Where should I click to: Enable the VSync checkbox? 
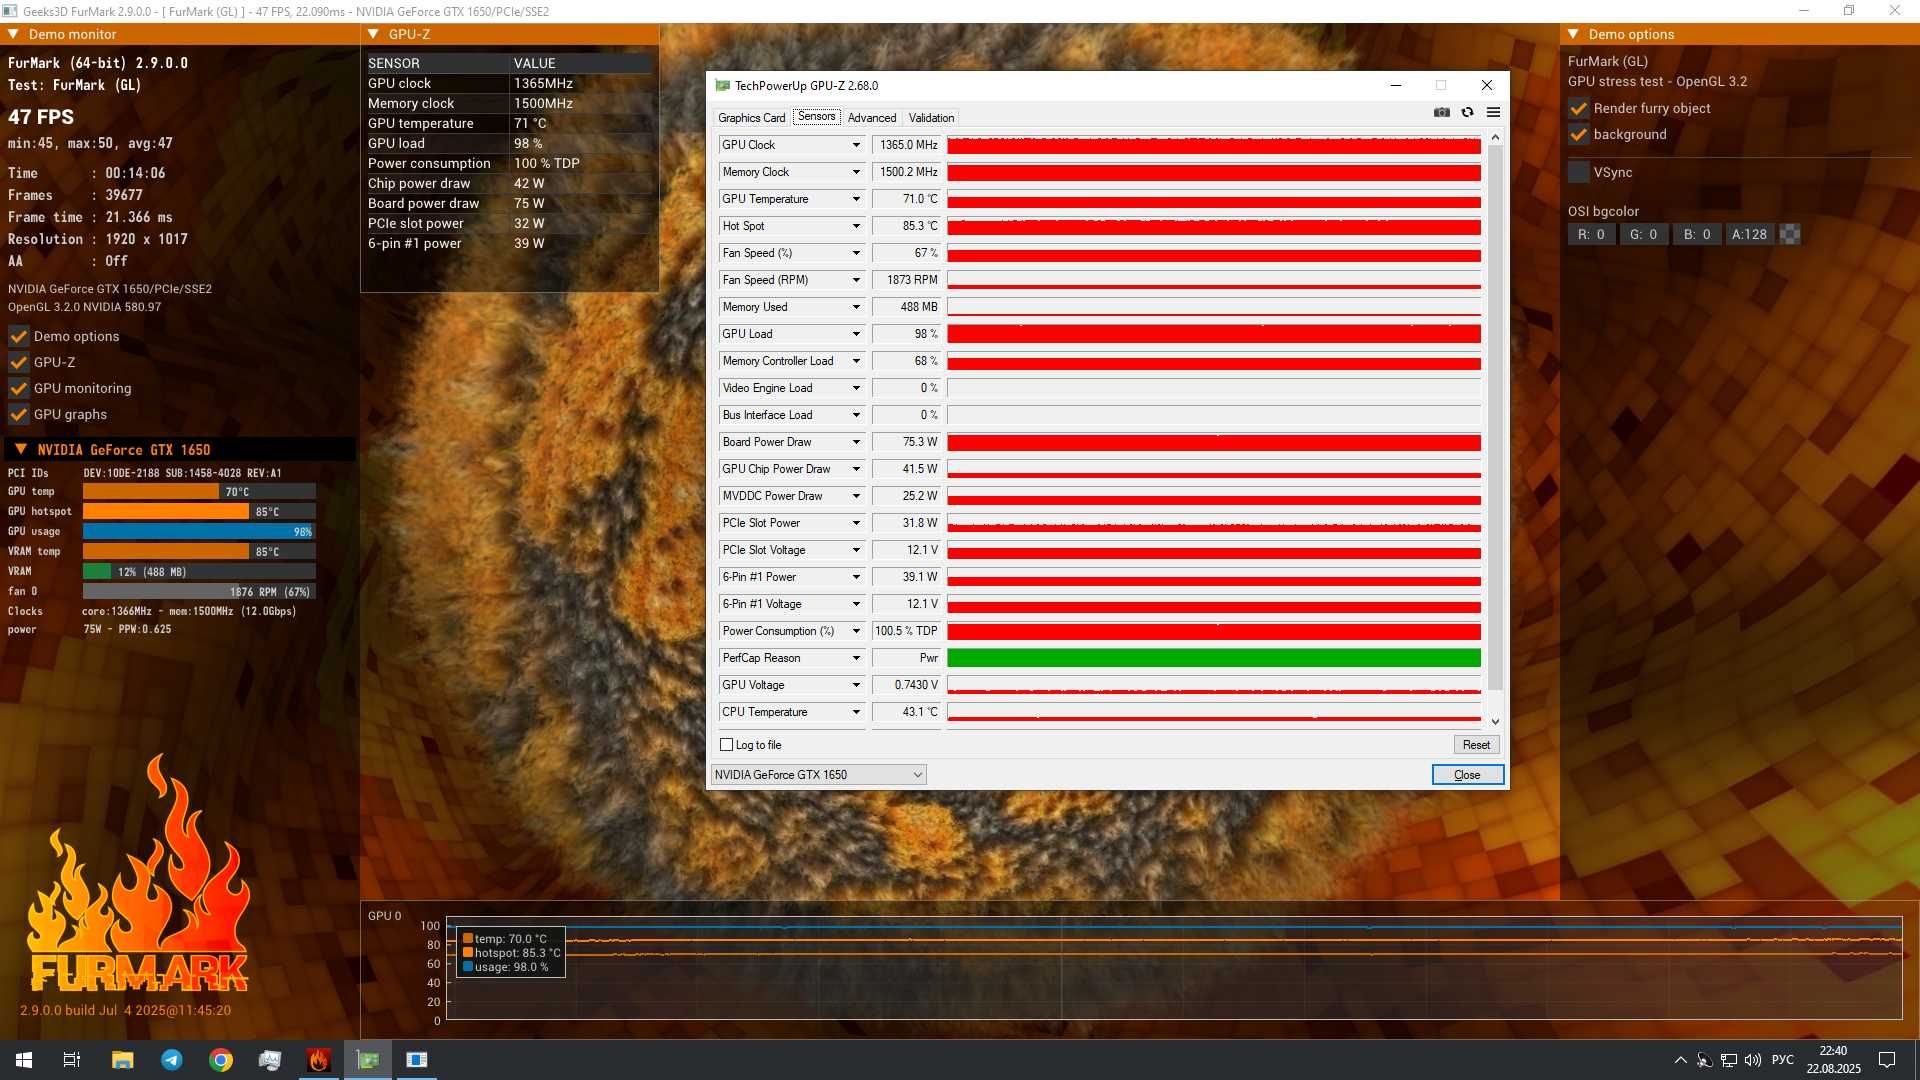(x=1579, y=172)
